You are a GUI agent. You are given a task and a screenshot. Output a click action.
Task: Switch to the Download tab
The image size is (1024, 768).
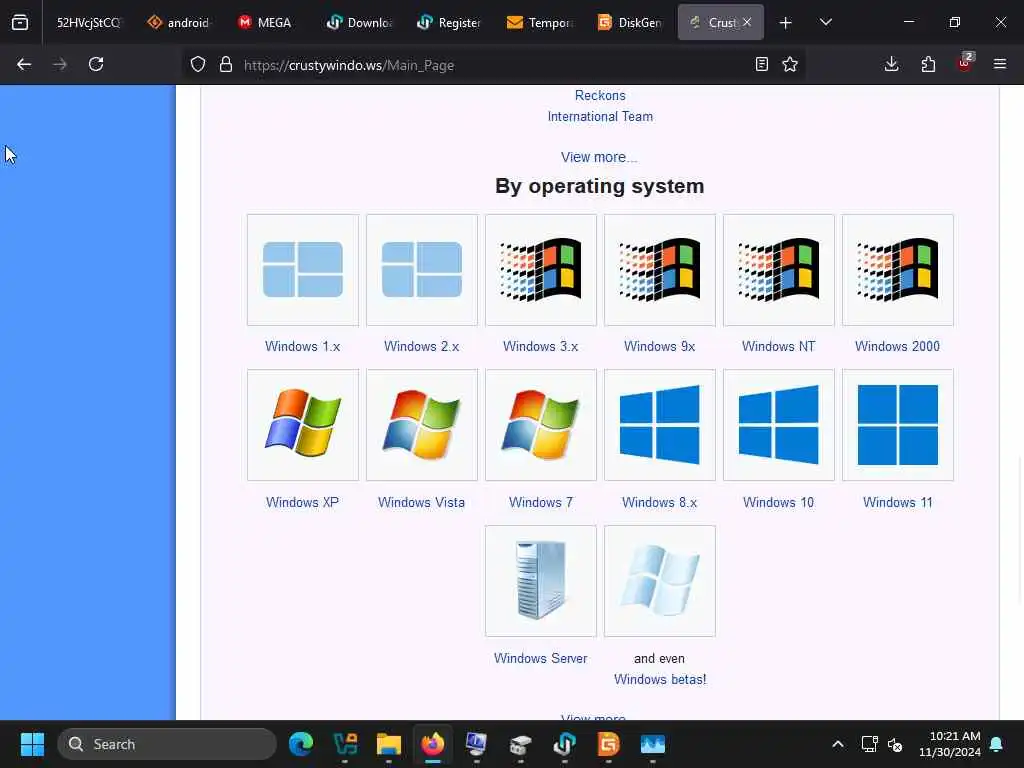pos(360,22)
